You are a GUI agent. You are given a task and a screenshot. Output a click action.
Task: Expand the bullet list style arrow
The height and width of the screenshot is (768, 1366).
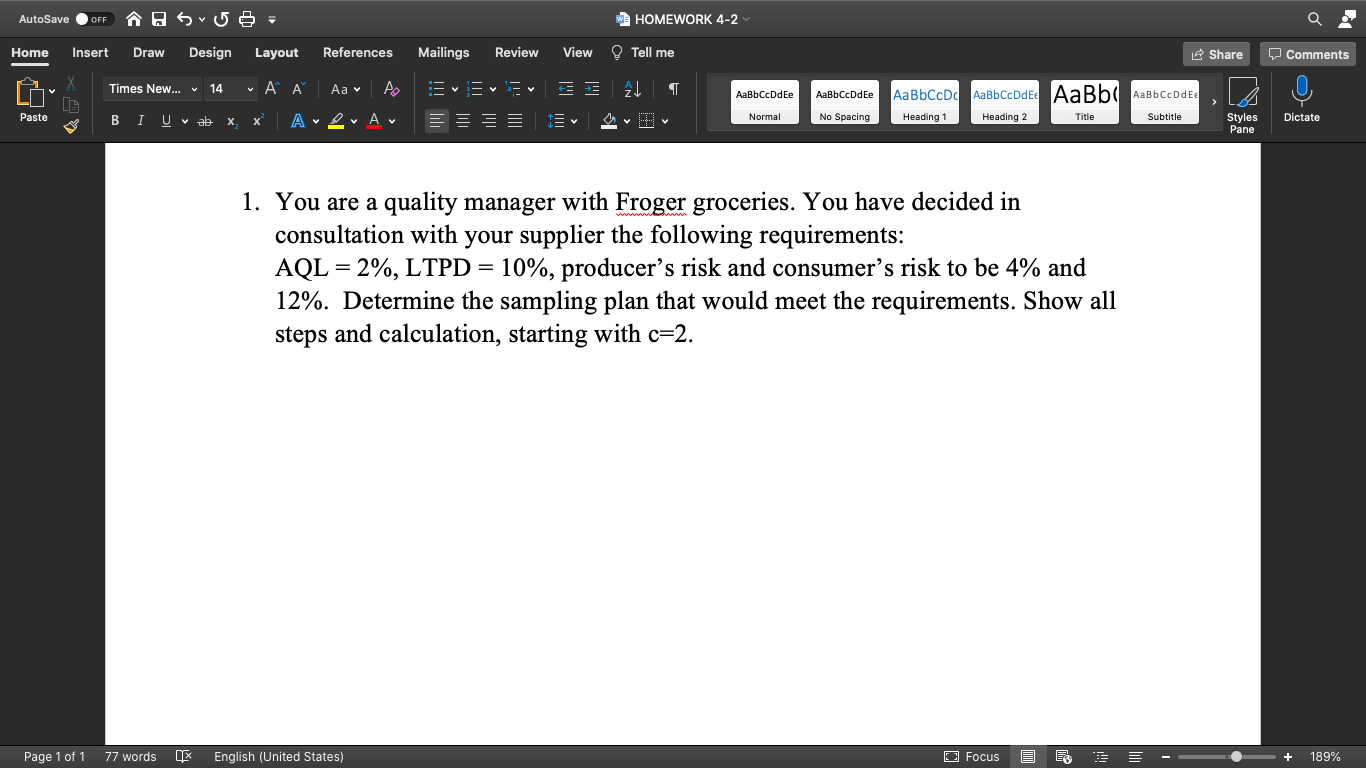tap(454, 90)
